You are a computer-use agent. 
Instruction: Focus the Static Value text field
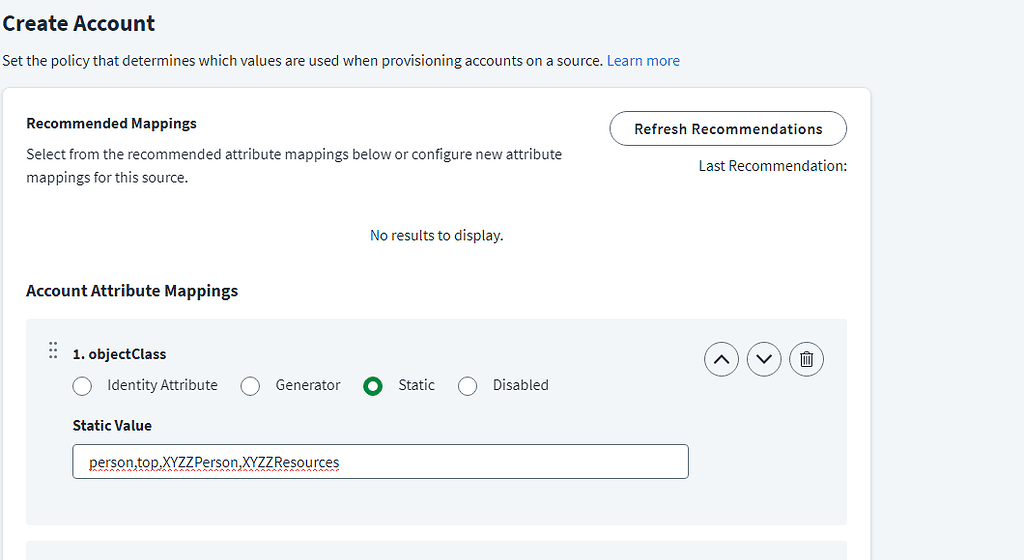(x=380, y=461)
